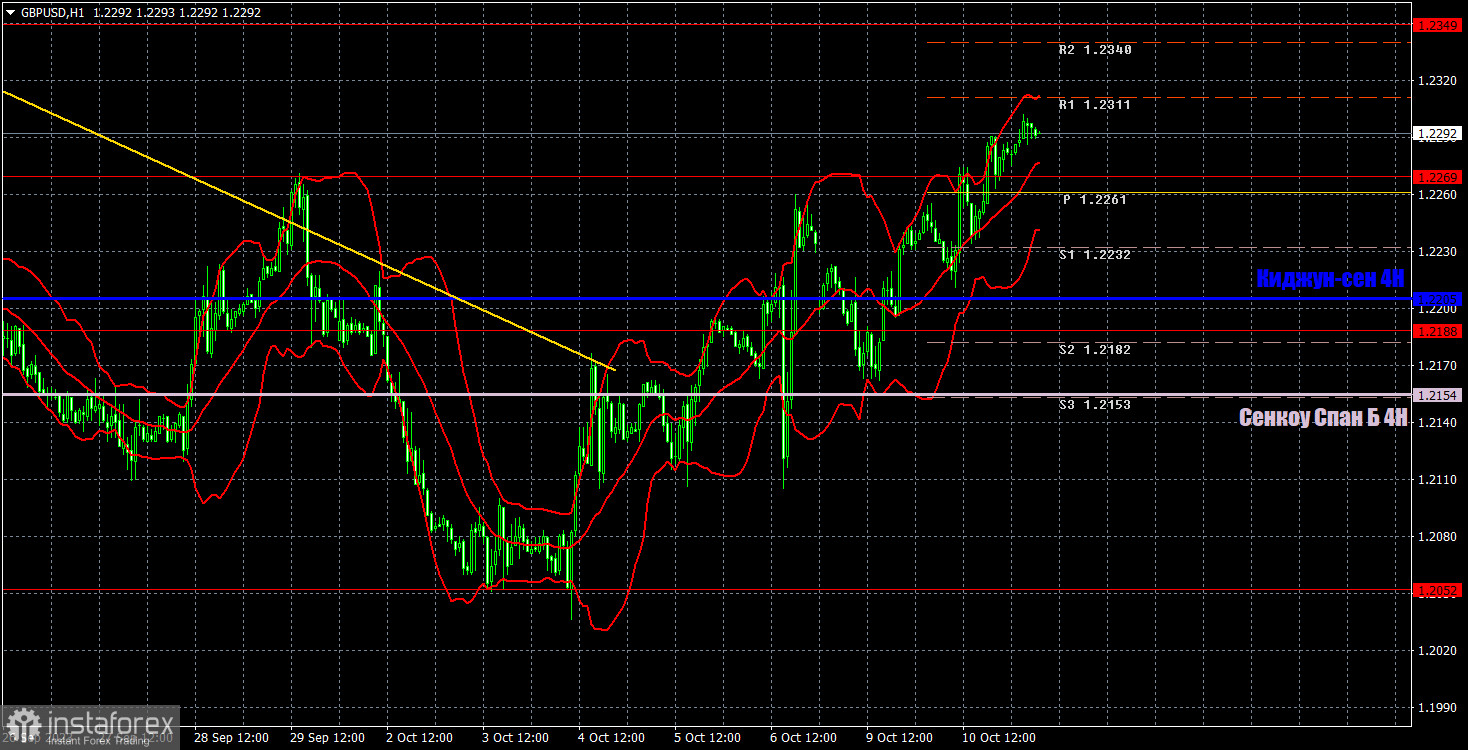Click the 1.2080 price axis value
The image size is (1468, 750).
[x=1438, y=537]
